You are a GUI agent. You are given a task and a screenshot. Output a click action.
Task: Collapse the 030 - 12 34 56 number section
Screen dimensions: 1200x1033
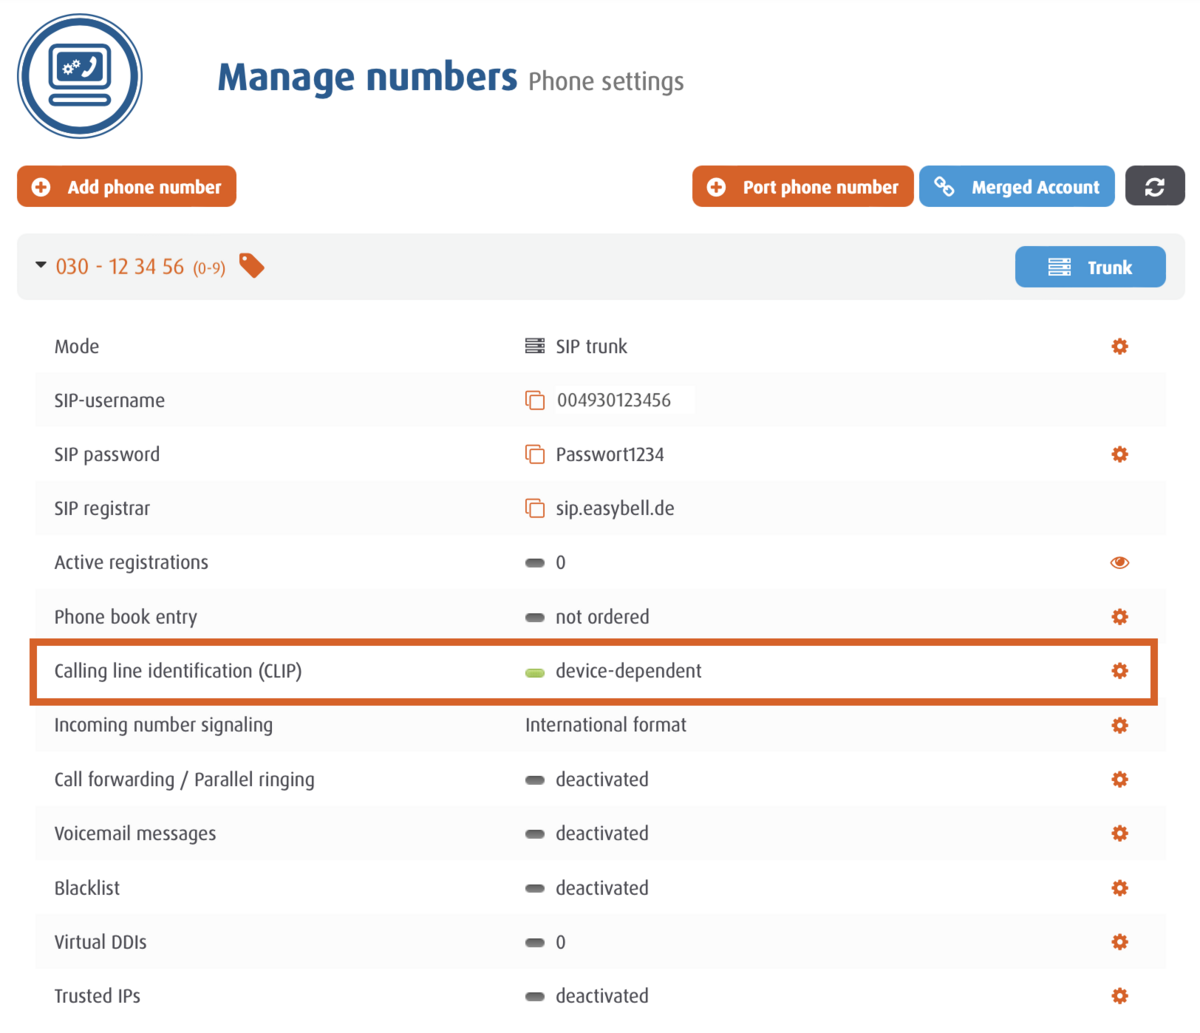[41, 266]
